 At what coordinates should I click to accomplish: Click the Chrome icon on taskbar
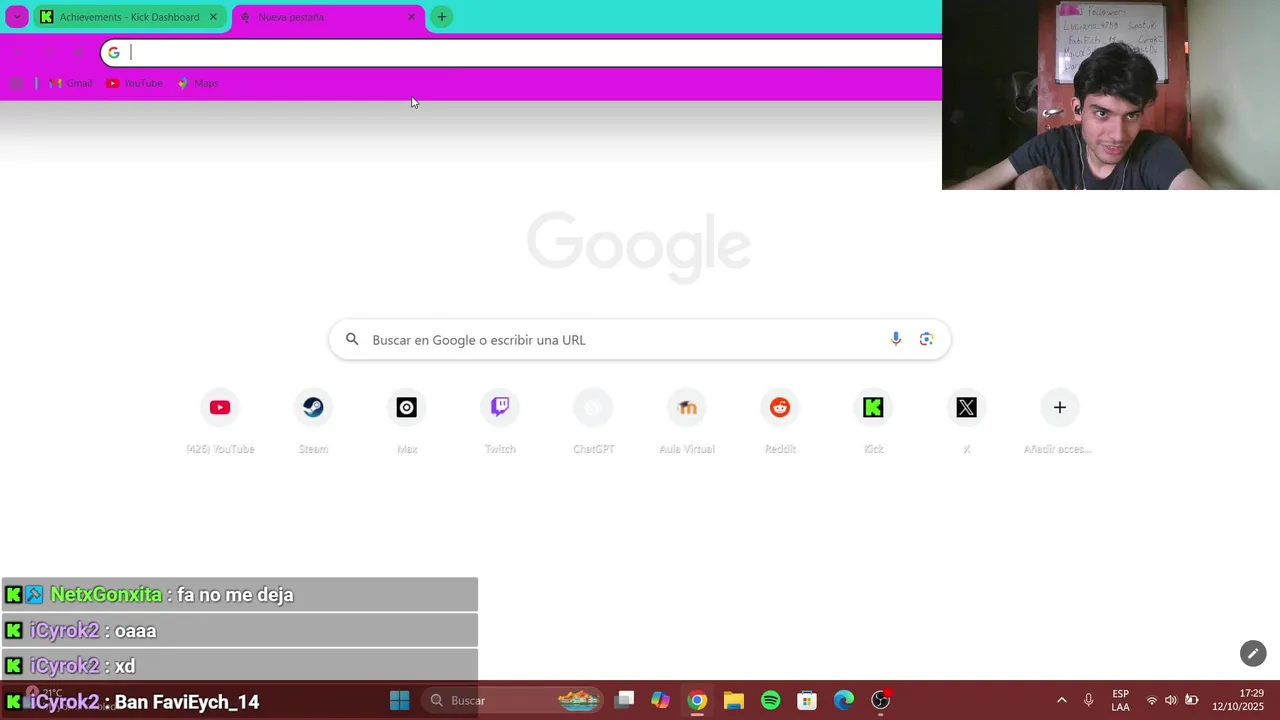point(697,700)
